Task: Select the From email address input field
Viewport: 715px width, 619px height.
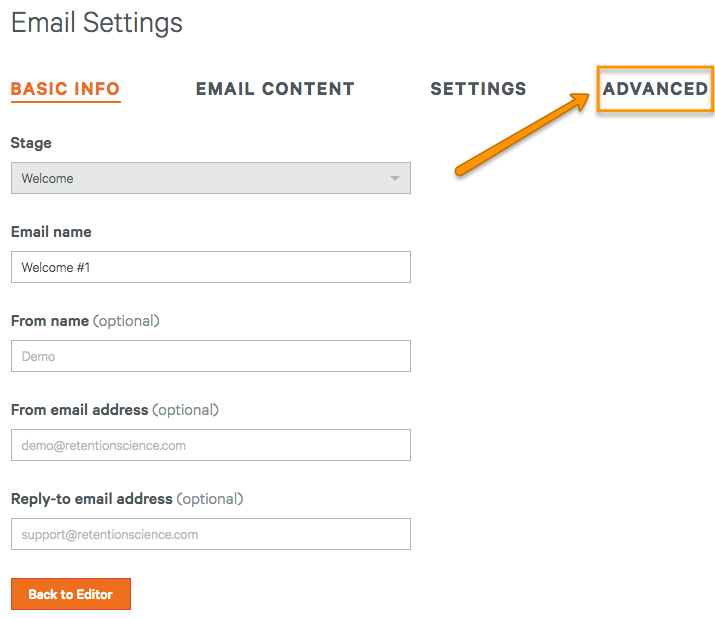Action: 211,445
